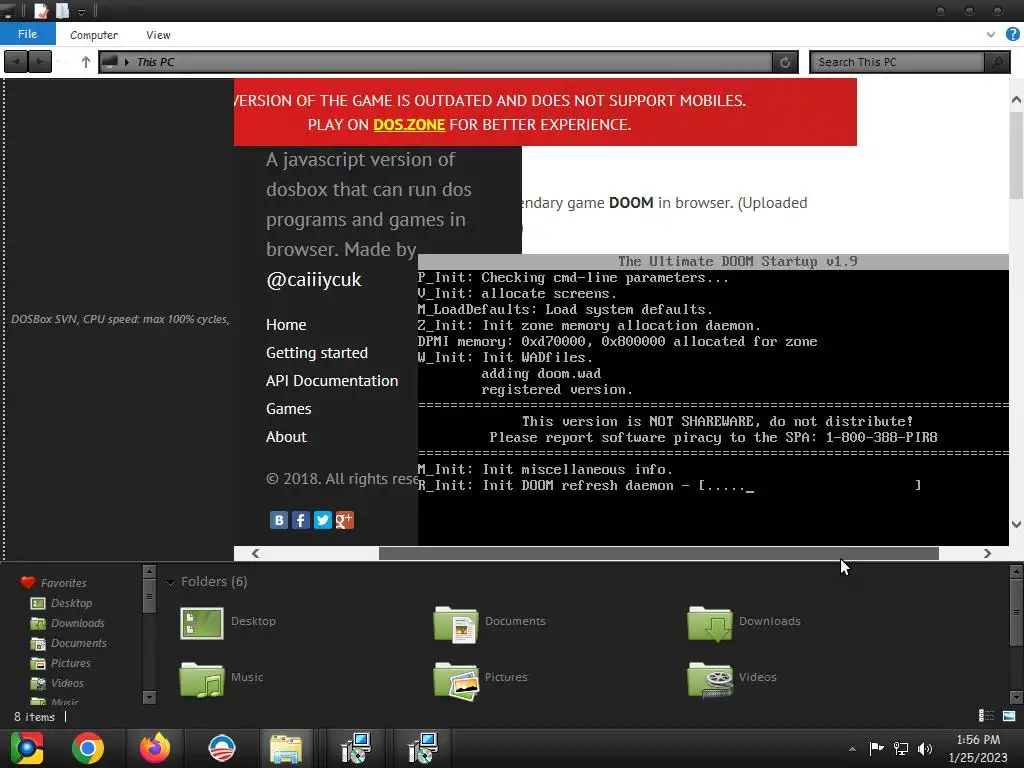
Task: Select the Documents folder icon
Action: point(456,623)
